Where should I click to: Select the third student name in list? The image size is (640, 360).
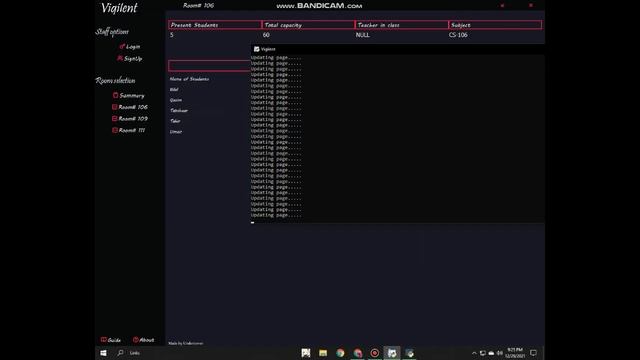point(179,111)
